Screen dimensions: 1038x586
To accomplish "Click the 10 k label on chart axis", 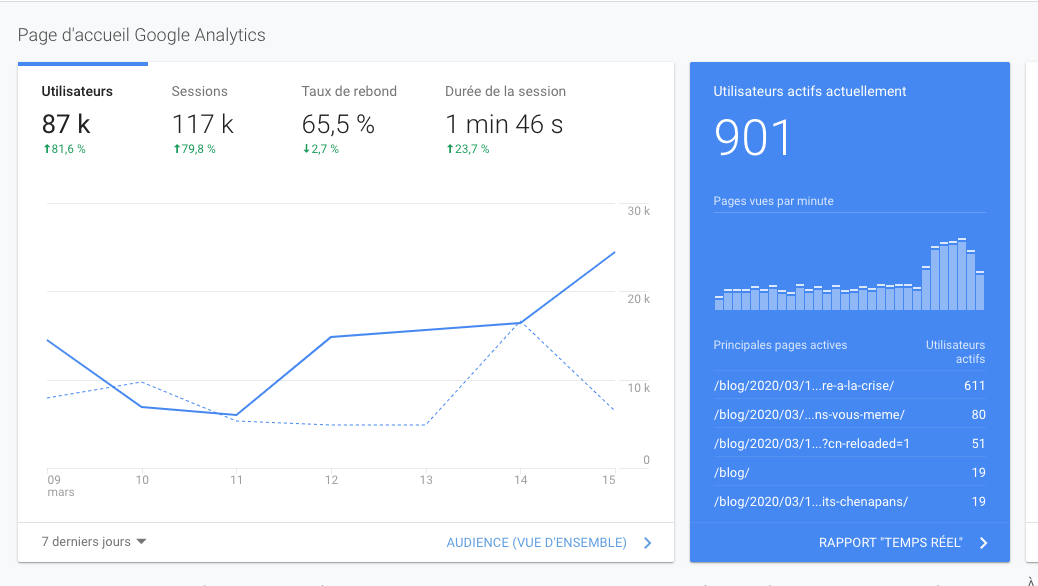I will 638,388.
